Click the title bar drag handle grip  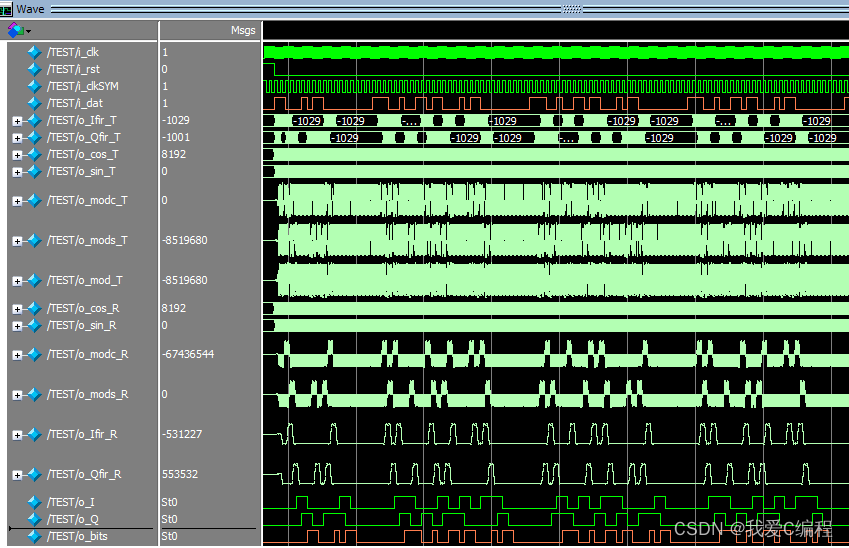[x=572, y=8]
